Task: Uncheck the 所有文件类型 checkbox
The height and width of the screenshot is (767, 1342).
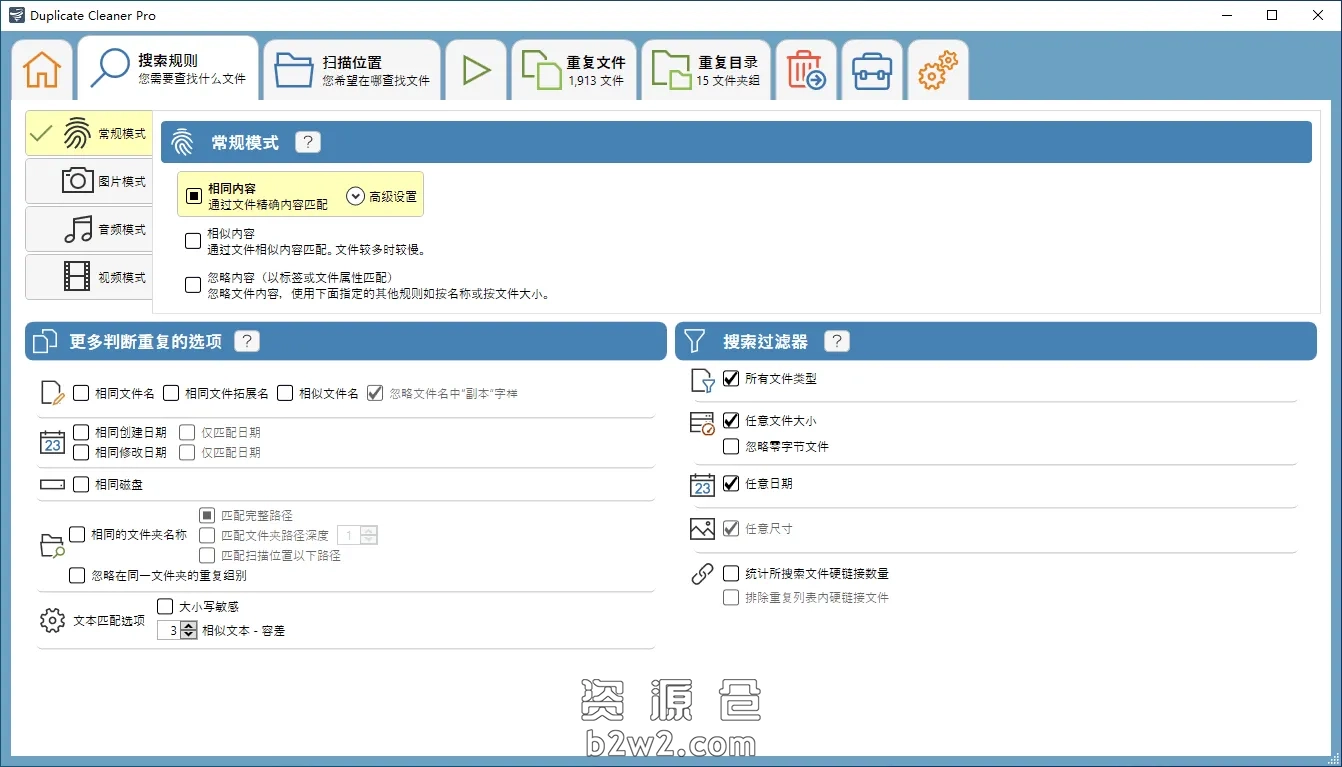Action: [x=731, y=379]
